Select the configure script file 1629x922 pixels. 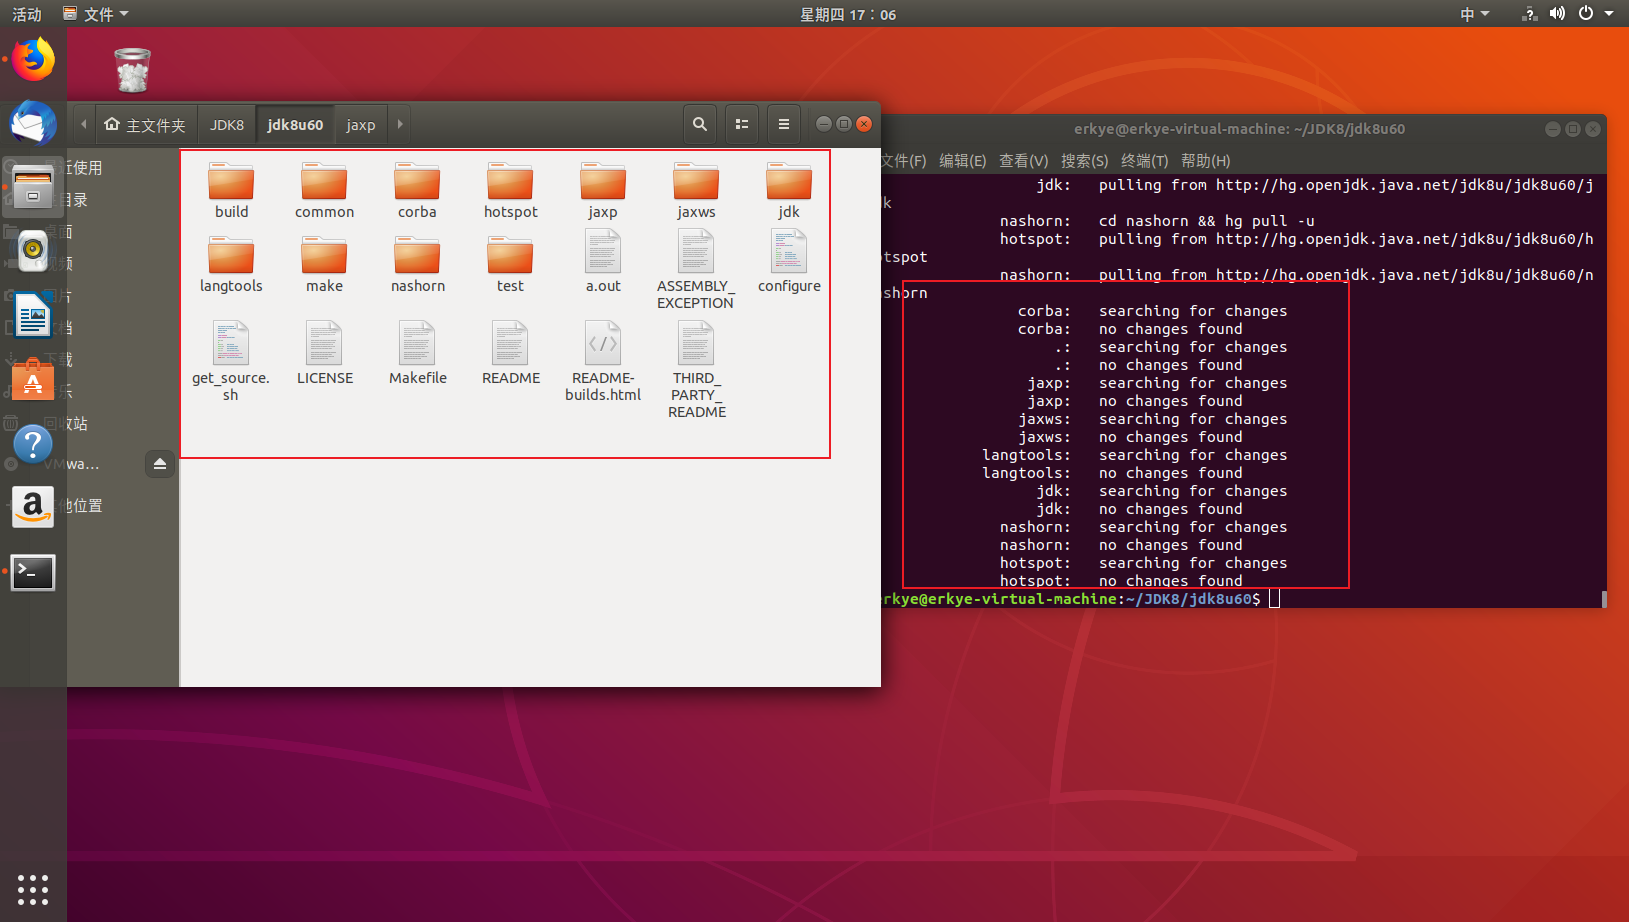pos(789,262)
